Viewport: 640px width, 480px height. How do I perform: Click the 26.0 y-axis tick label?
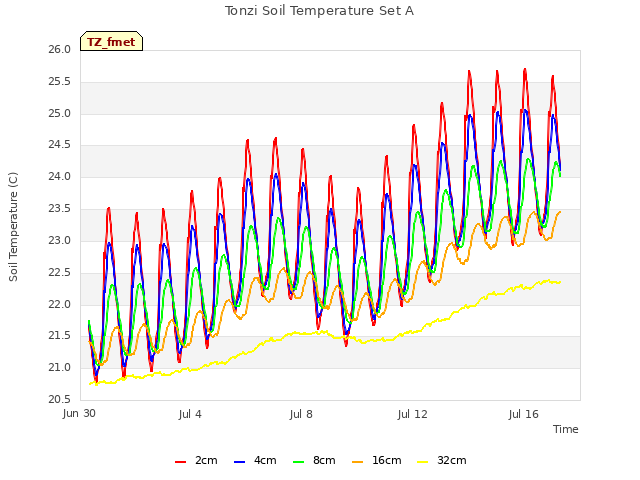(x=60, y=50)
